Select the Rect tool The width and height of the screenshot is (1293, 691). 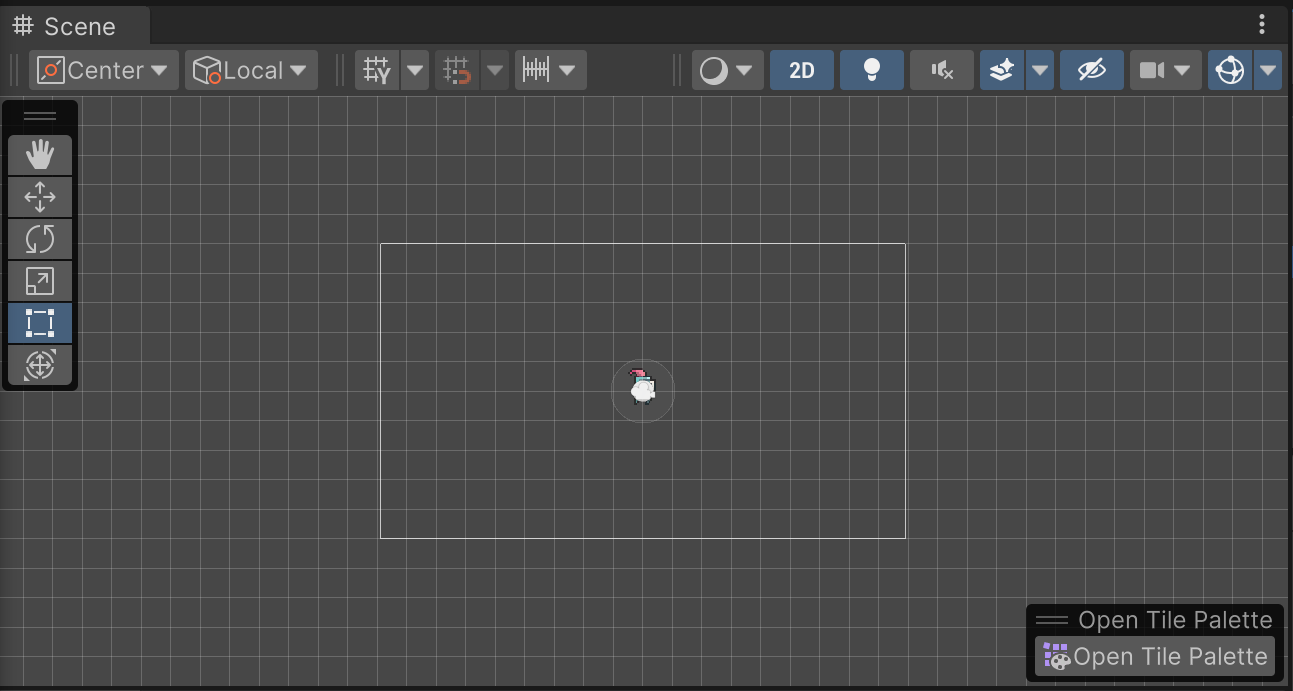click(x=40, y=323)
